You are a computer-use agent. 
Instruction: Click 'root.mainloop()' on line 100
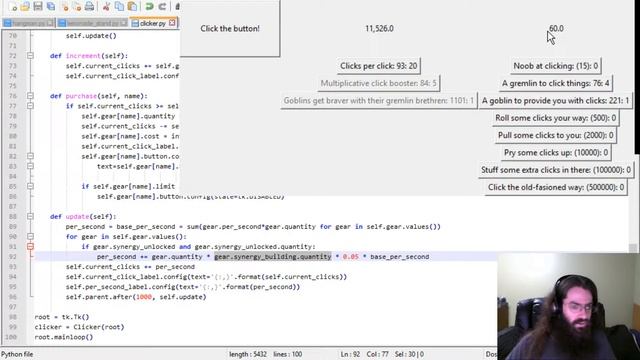click(64, 337)
